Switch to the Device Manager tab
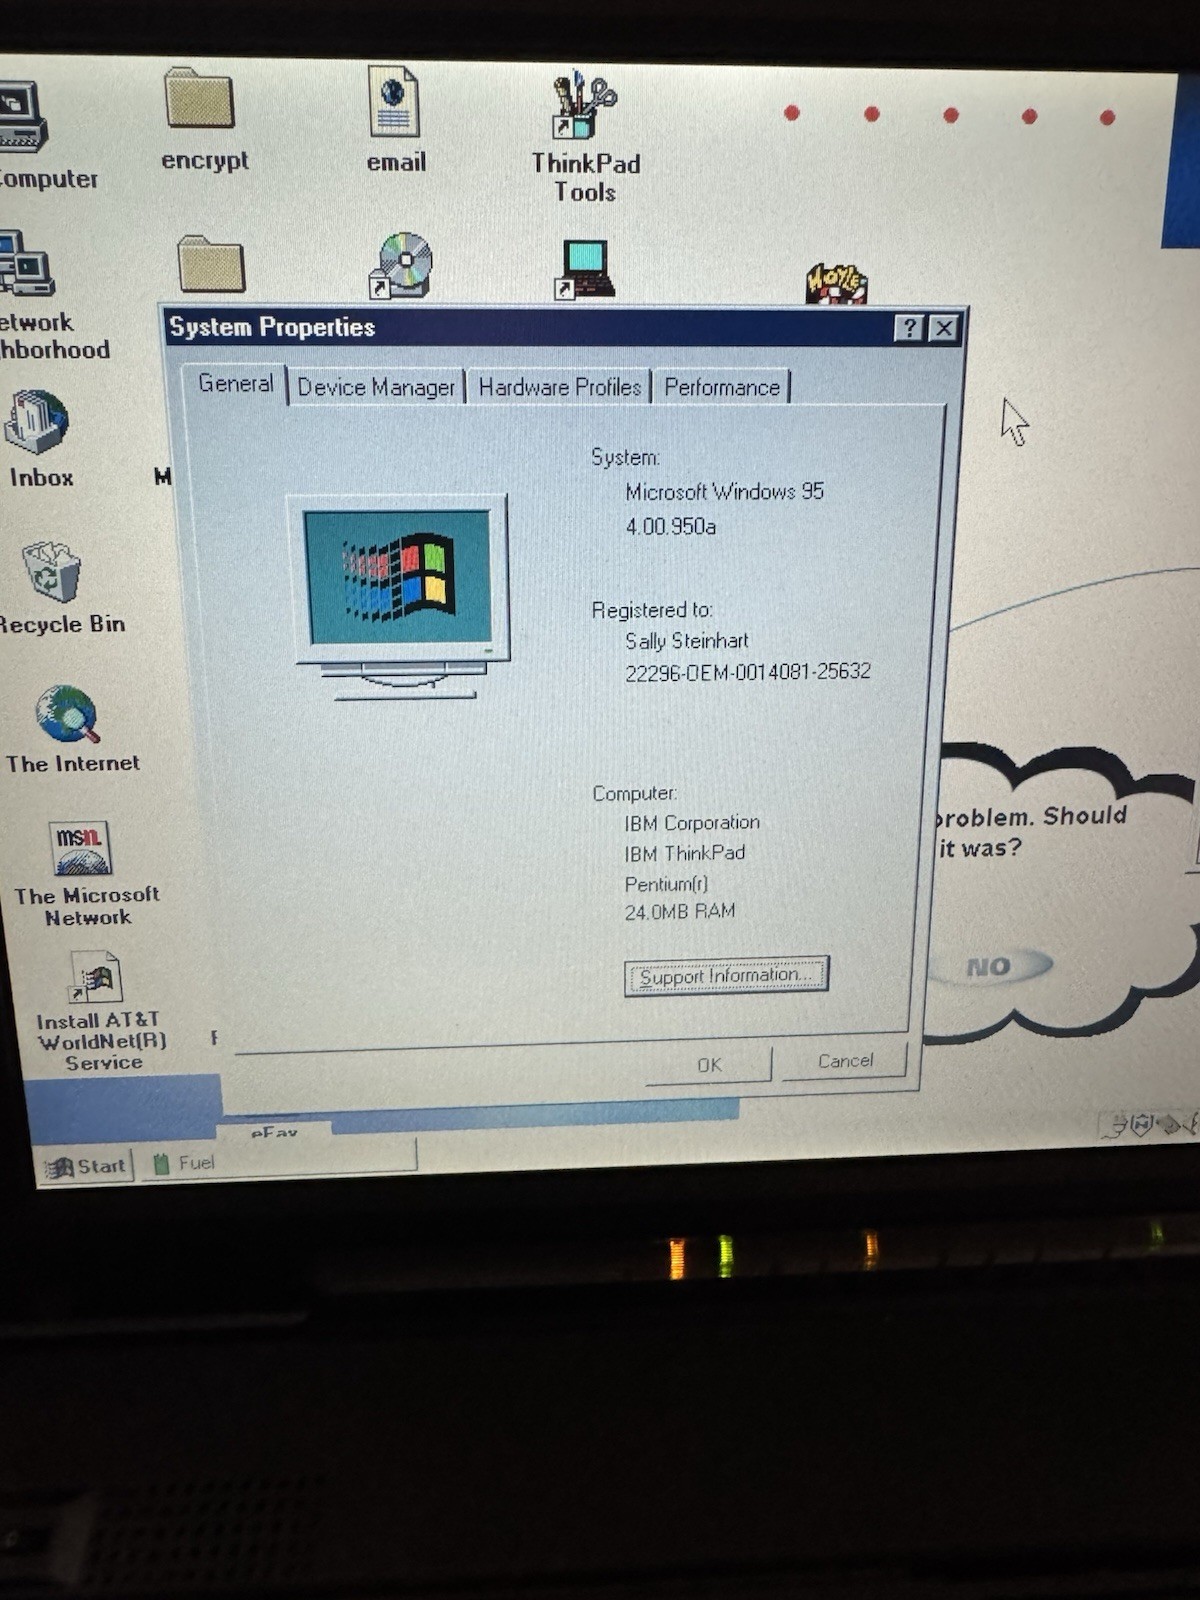 coord(376,387)
